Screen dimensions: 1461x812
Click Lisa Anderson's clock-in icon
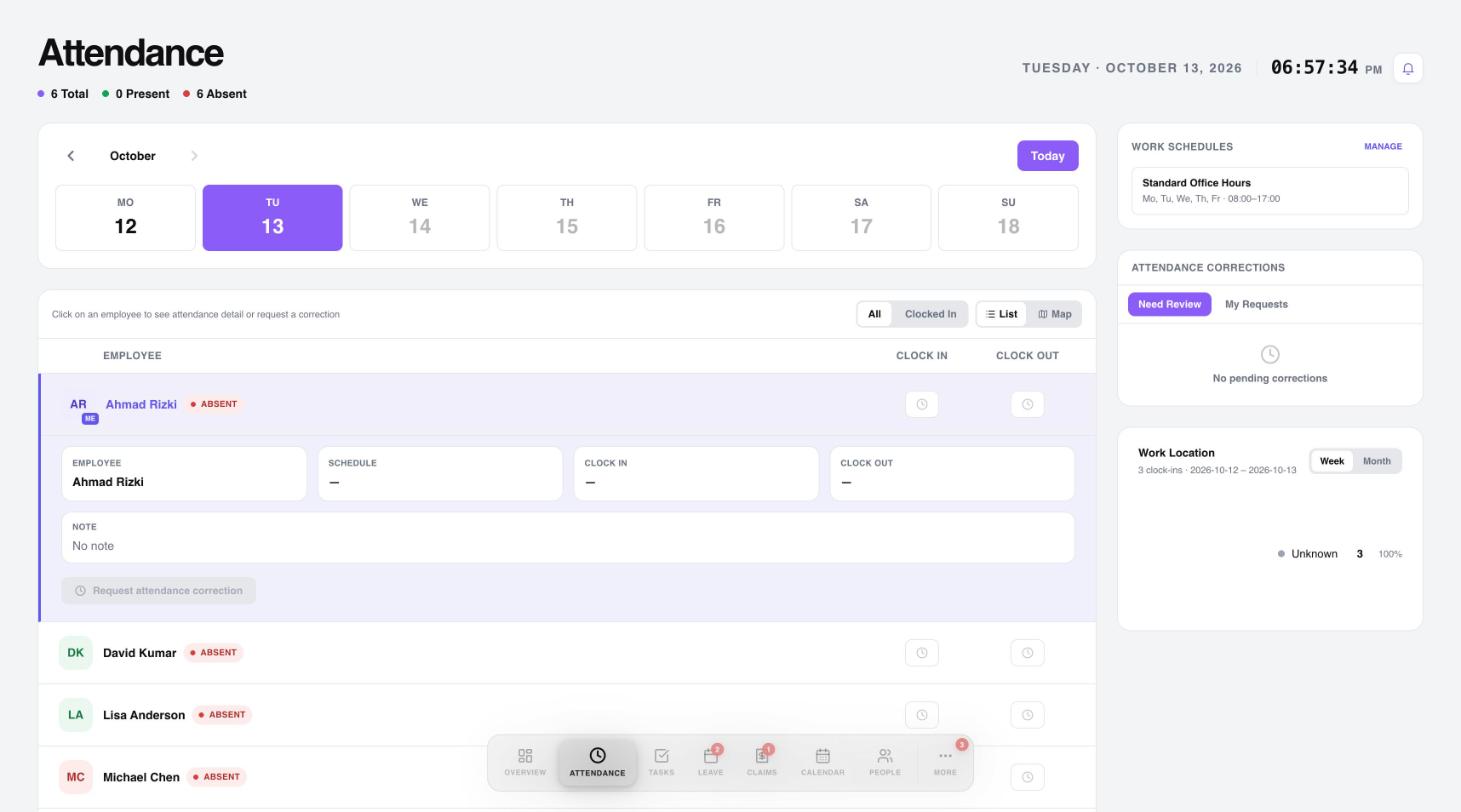(922, 715)
